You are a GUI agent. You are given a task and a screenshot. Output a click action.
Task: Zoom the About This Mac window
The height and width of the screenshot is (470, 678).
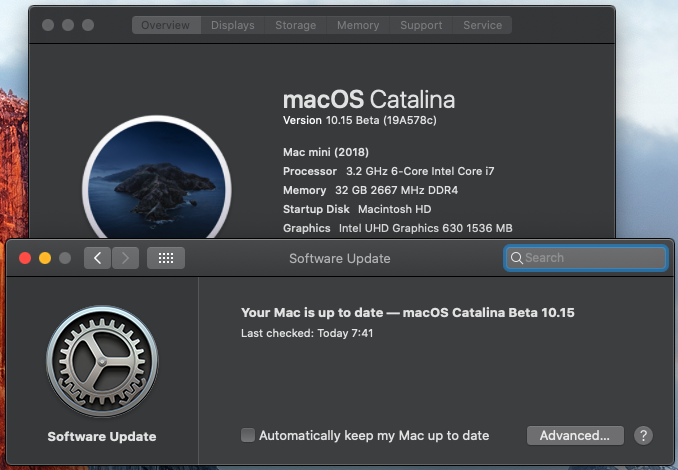pos(88,25)
